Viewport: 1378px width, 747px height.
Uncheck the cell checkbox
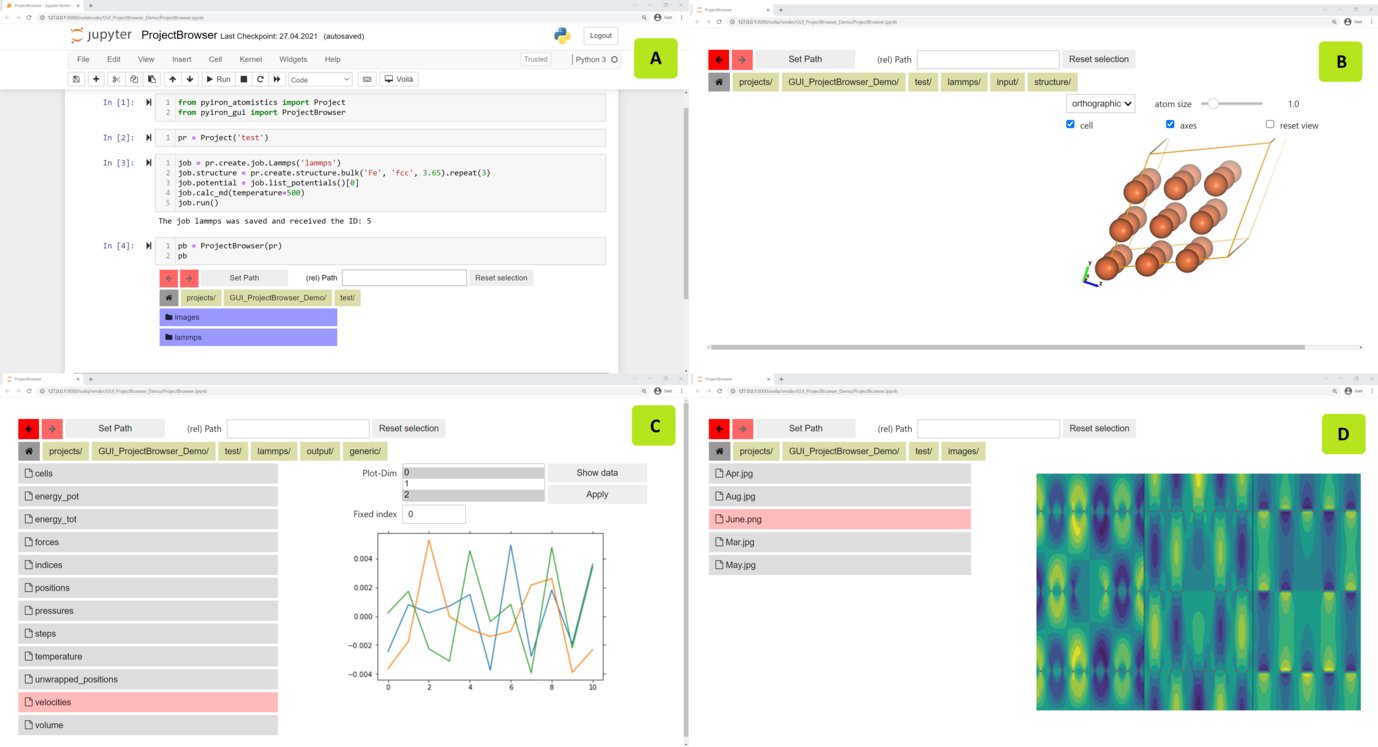(x=1071, y=125)
